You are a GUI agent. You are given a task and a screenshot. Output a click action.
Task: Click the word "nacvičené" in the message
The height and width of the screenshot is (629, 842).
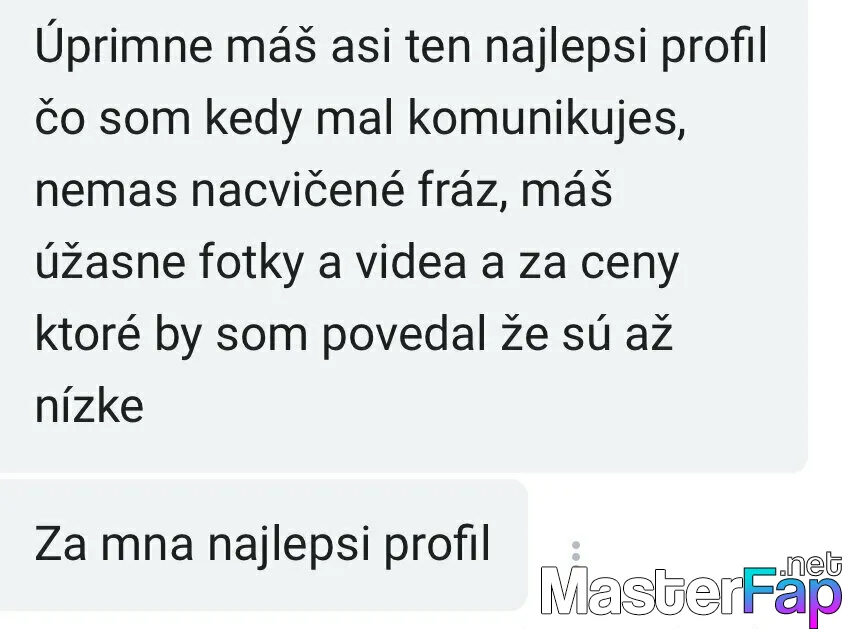[x=297, y=190]
